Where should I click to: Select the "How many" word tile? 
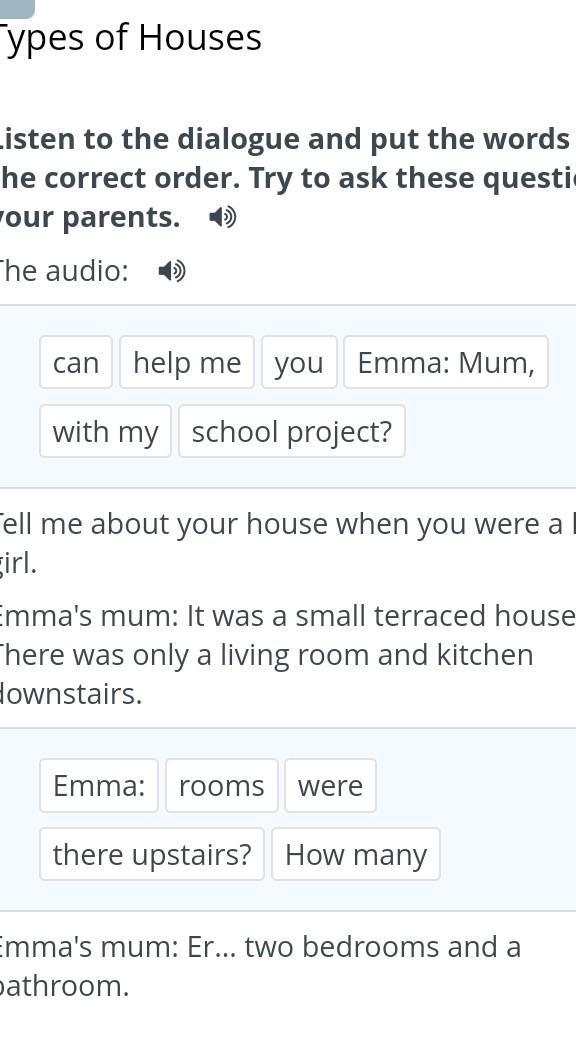(x=355, y=854)
